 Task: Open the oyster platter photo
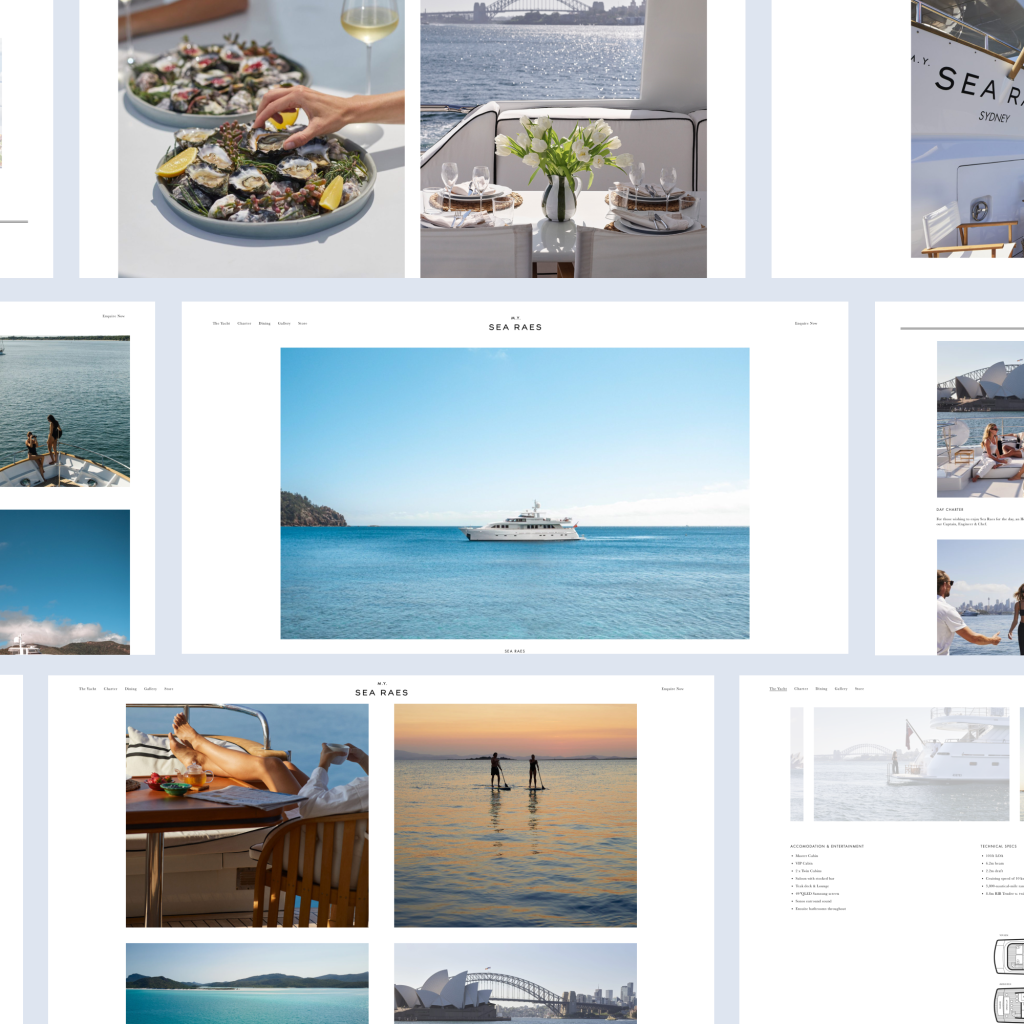tap(261, 138)
